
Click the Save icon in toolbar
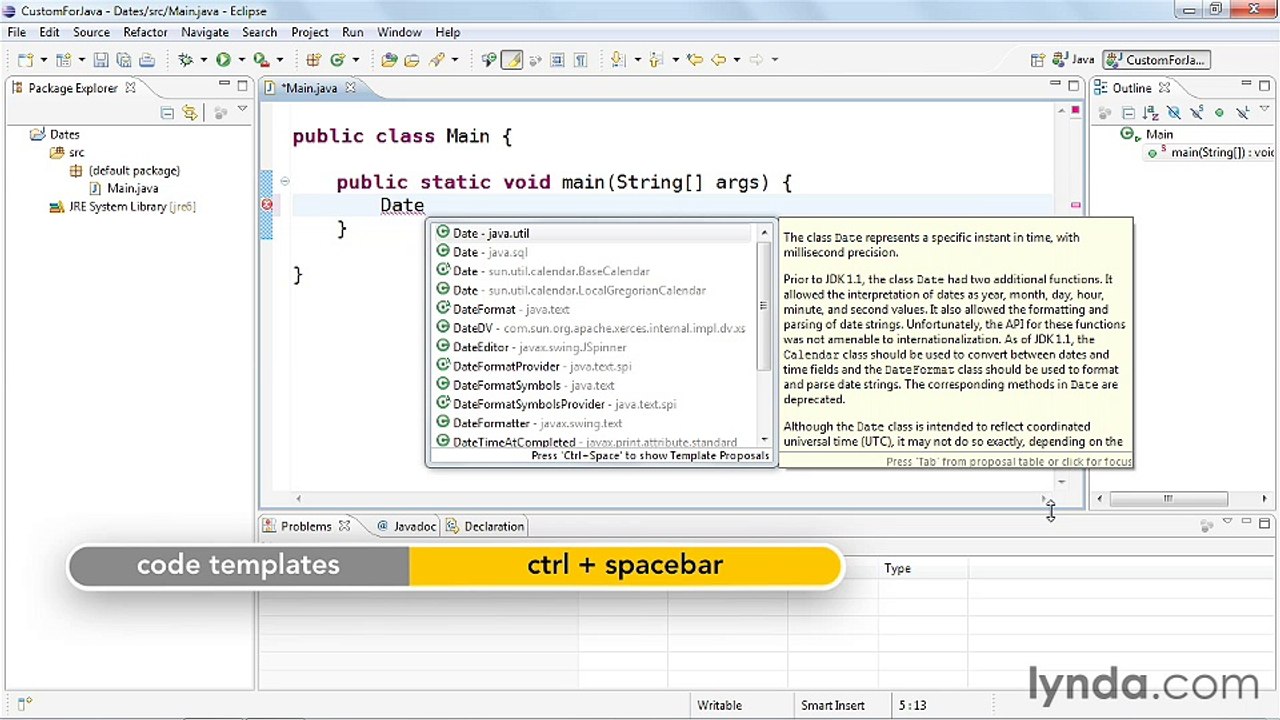point(100,60)
